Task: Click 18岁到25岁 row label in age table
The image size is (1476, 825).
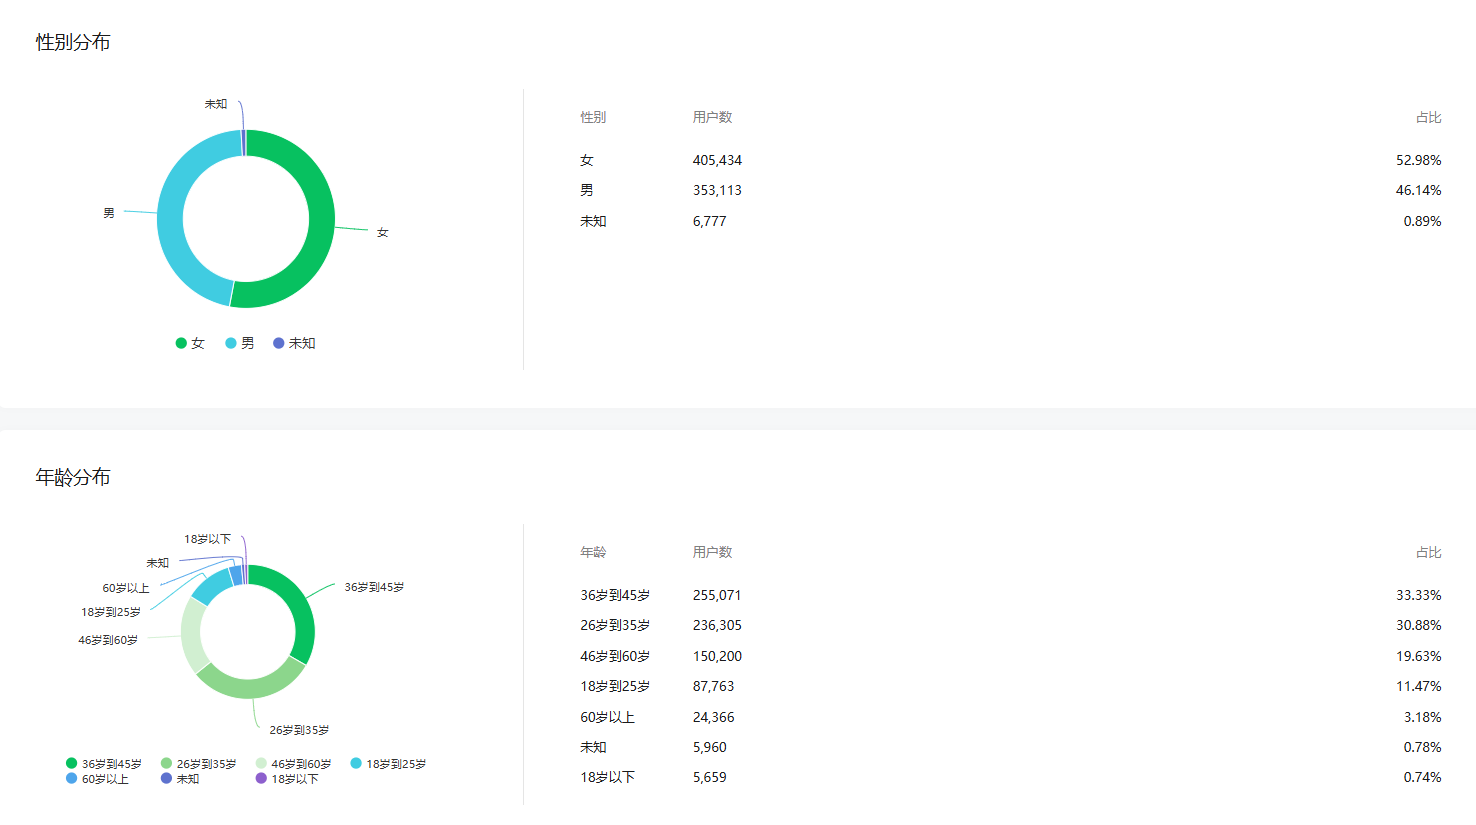Action: [615, 686]
